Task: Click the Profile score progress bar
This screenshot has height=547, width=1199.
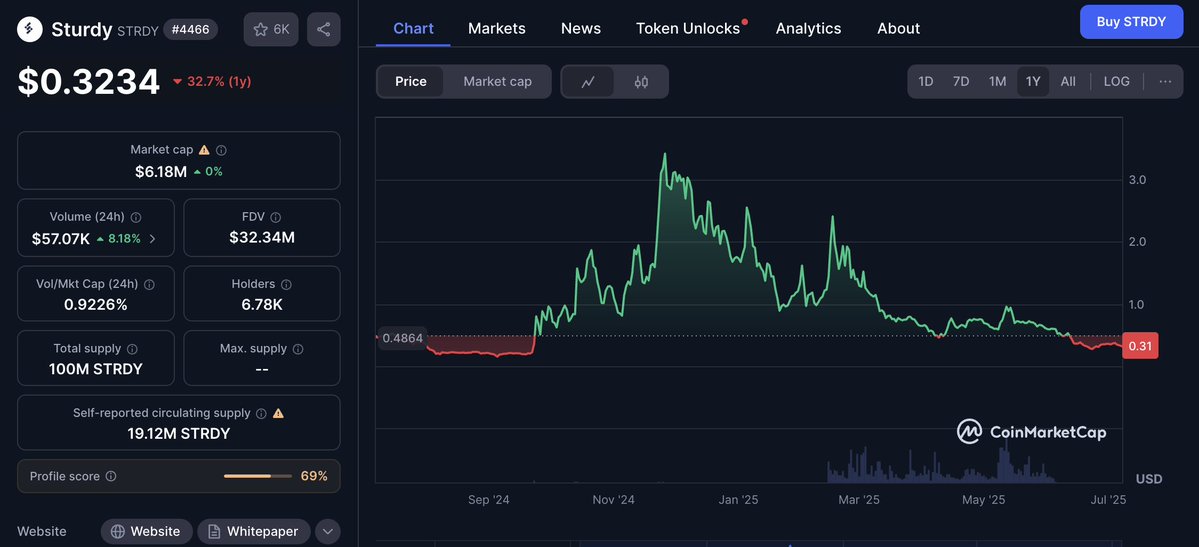Action: 258,476
